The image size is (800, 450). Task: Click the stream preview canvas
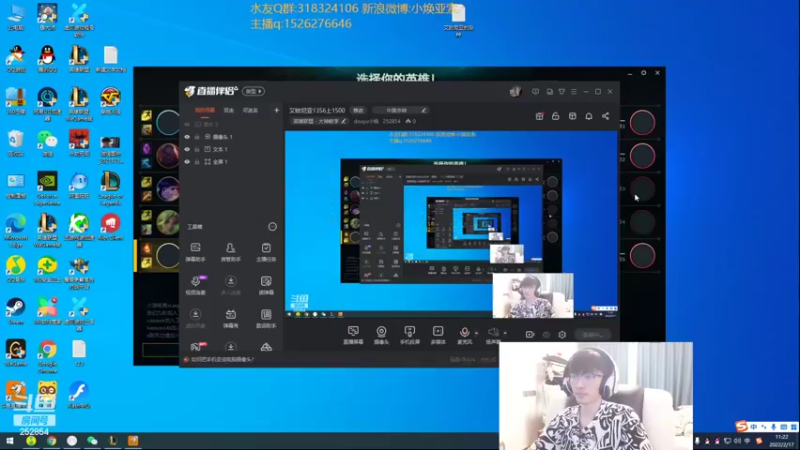coord(451,224)
